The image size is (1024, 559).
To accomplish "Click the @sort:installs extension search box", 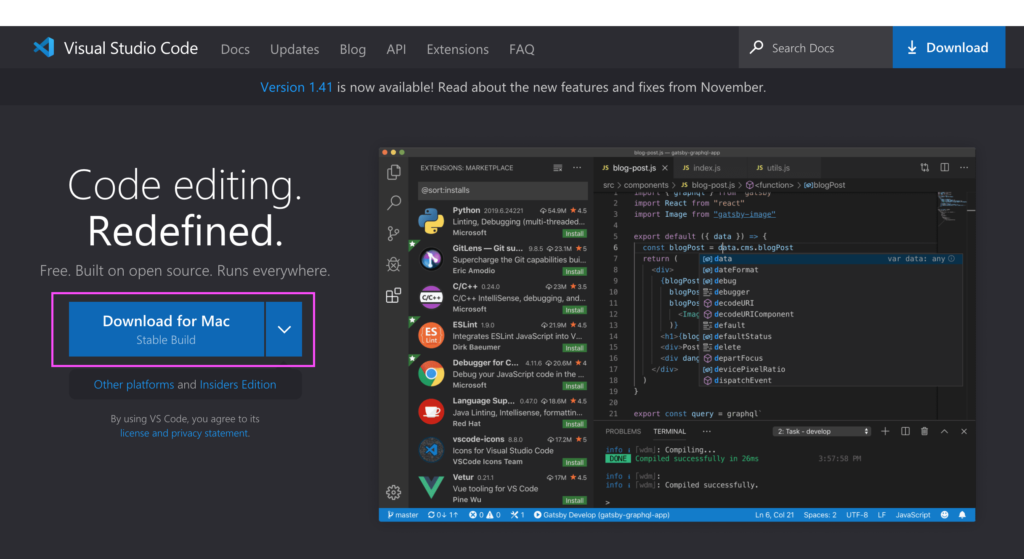I will pyautogui.click(x=502, y=190).
